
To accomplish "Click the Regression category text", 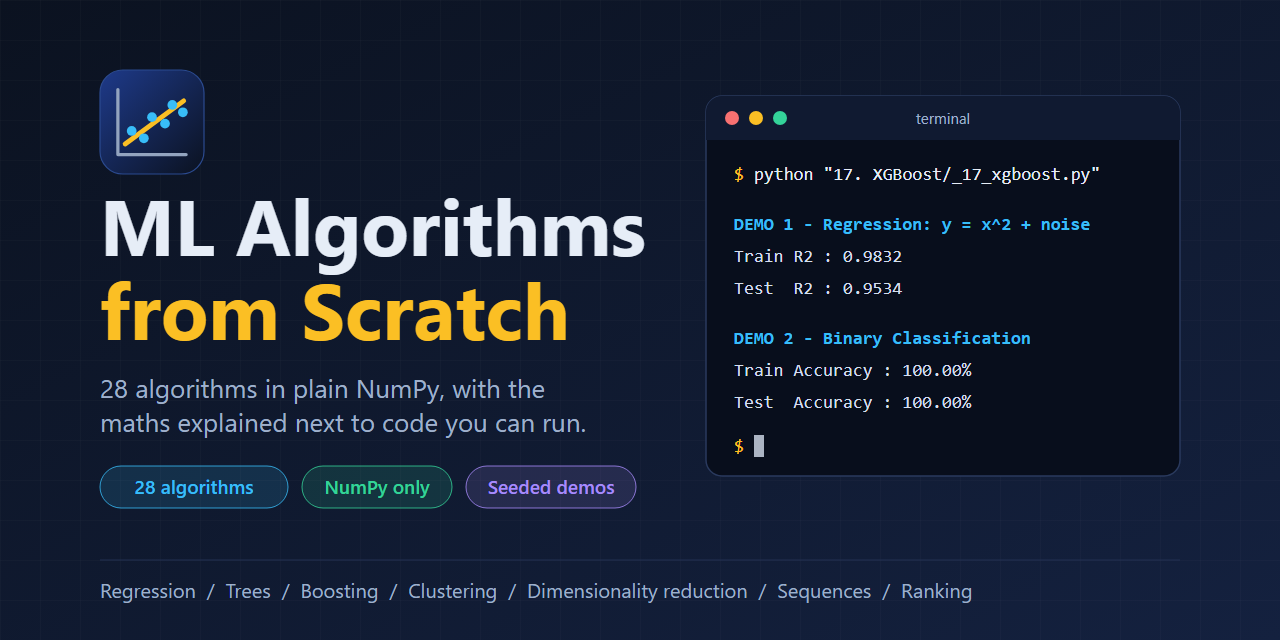I will pos(148,591).
